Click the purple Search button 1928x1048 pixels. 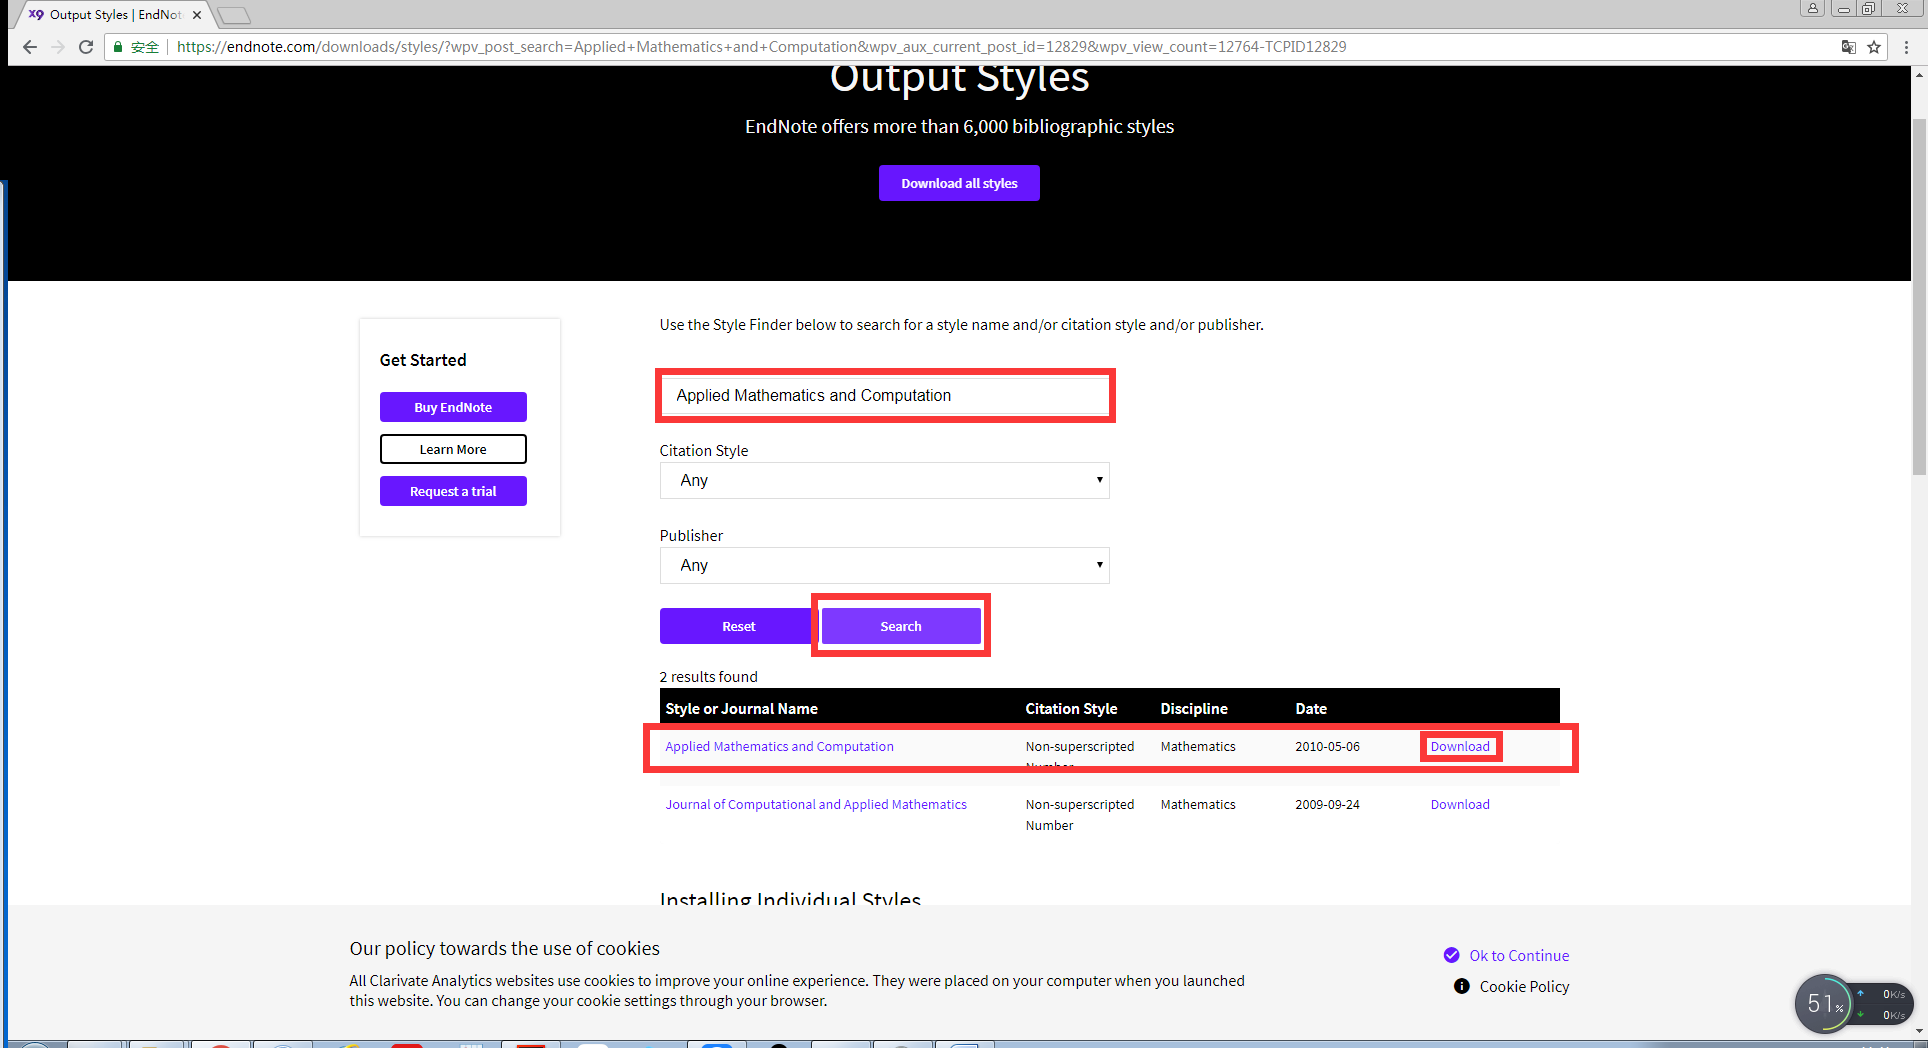(901, 626)
